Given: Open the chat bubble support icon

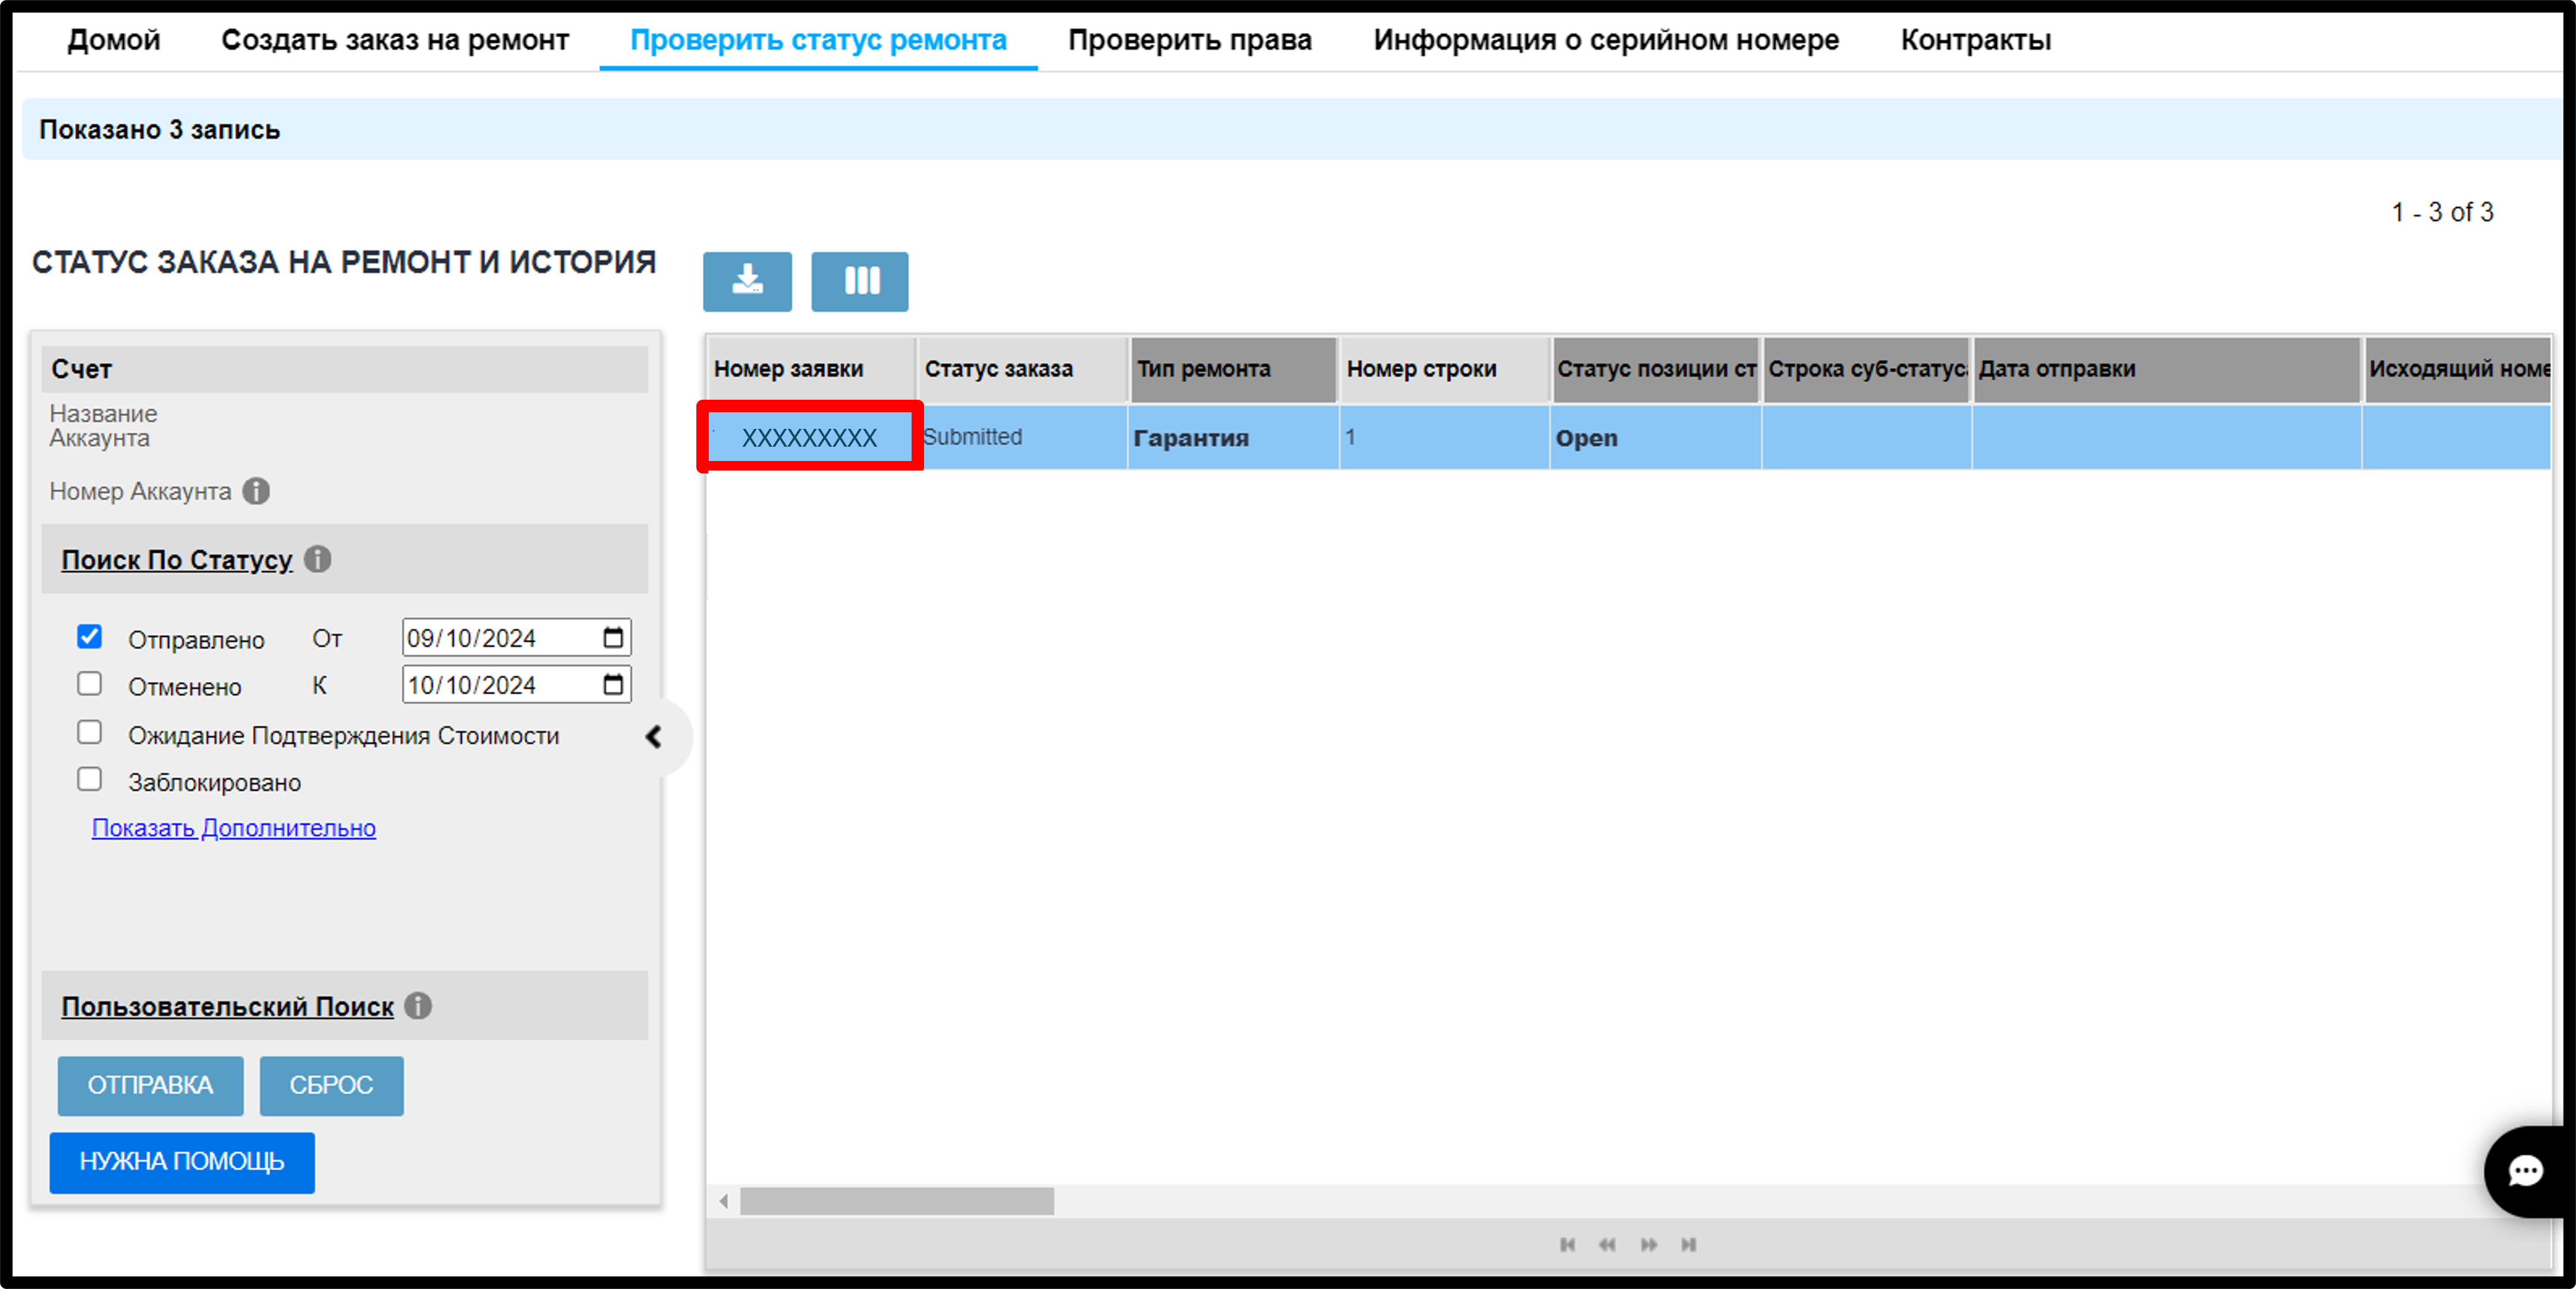Looking at the screenshot, I should pyautogui.click(x=2525, y=1171).
